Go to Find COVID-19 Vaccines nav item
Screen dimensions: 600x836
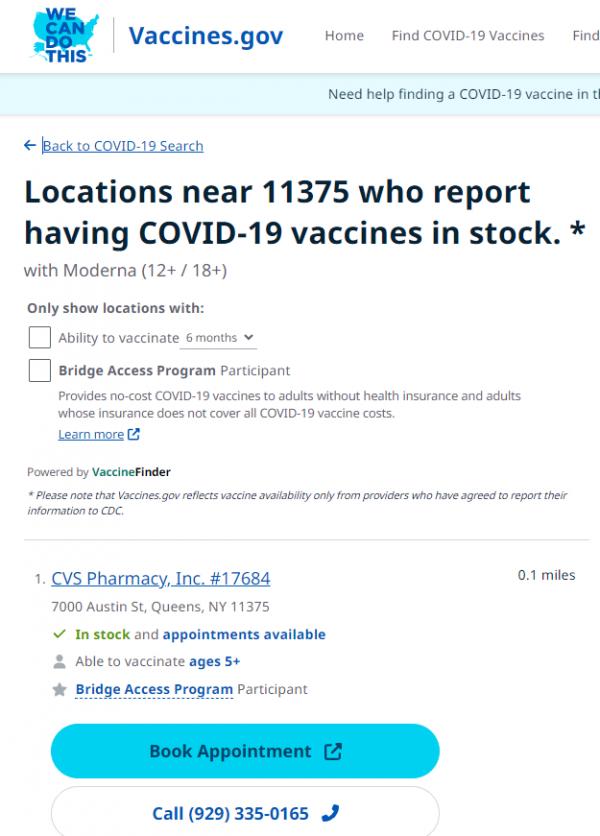coord(468,36)
